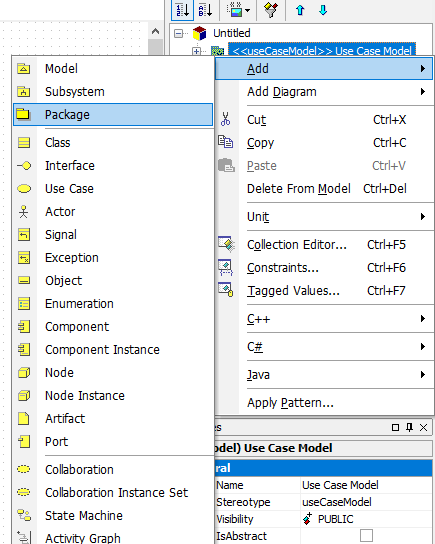Click the Copy icon in context menu
Viewport: 435px width, 544px height.
pos(225,142)
